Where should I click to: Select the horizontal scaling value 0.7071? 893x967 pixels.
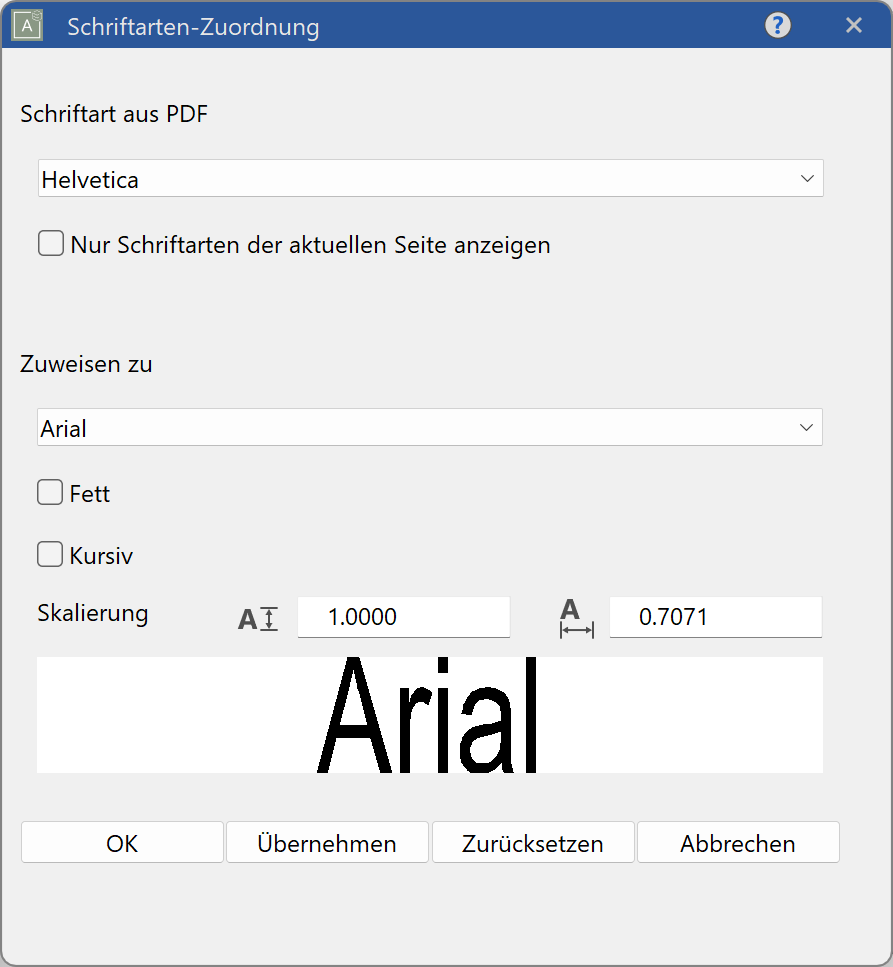[715, 618]
